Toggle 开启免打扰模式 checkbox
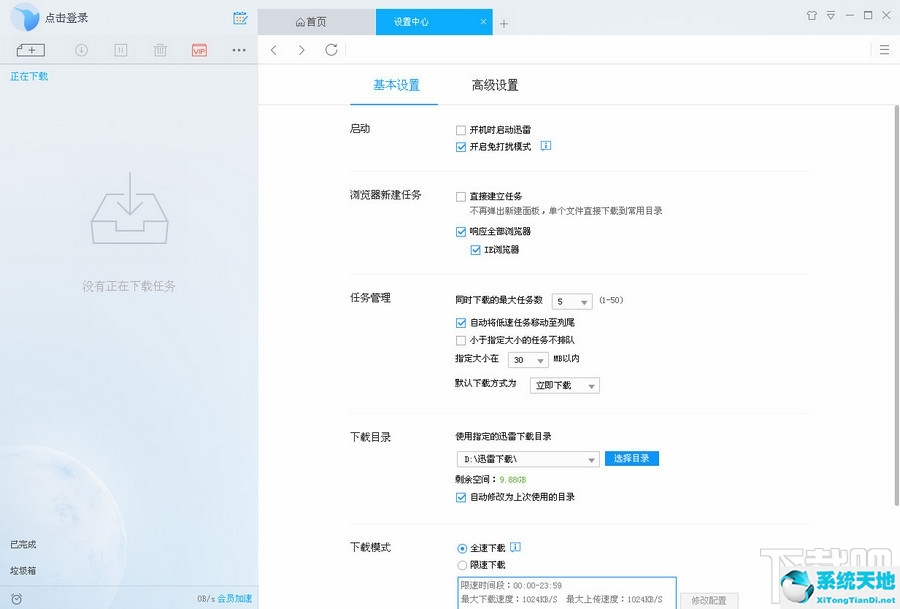The width and height of the screenshot is (900, 609). (461, 147)
